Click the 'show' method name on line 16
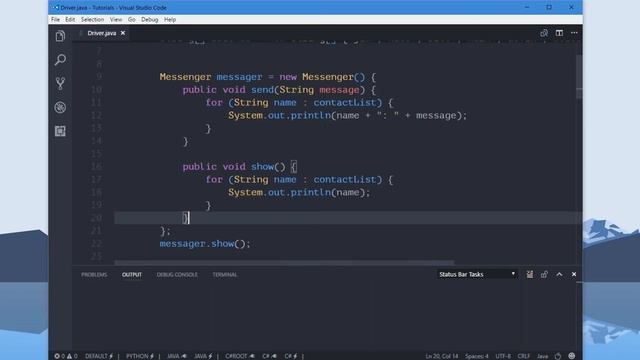The width and height of the screenshot is (640, 360). click(x=262, y=167)
